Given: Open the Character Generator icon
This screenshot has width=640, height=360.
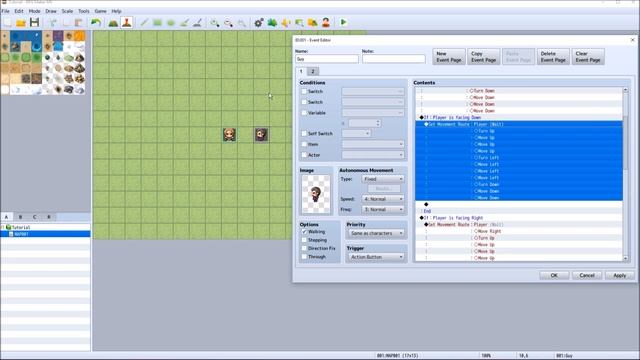Looking at the screenshot, I should (326, 22).
